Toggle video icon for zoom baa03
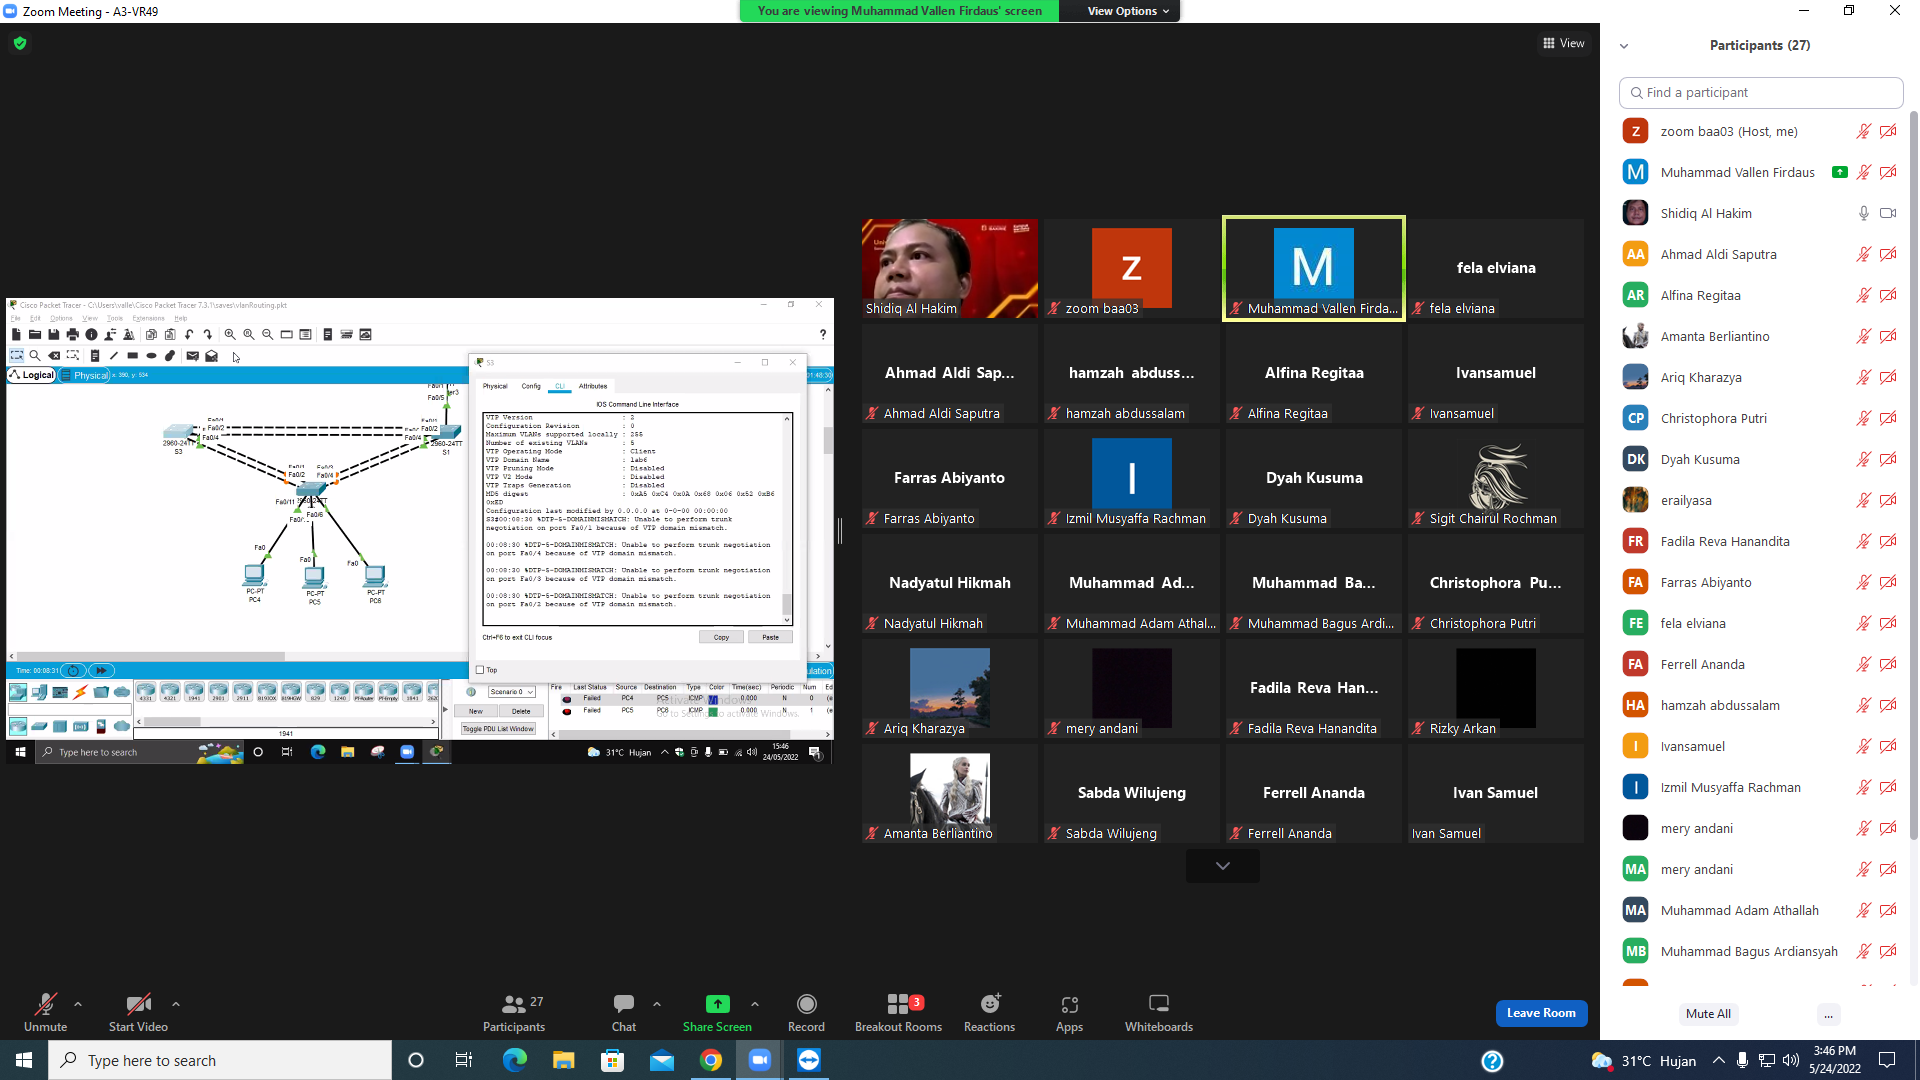1920x1080 pixels. point(1888,131)
